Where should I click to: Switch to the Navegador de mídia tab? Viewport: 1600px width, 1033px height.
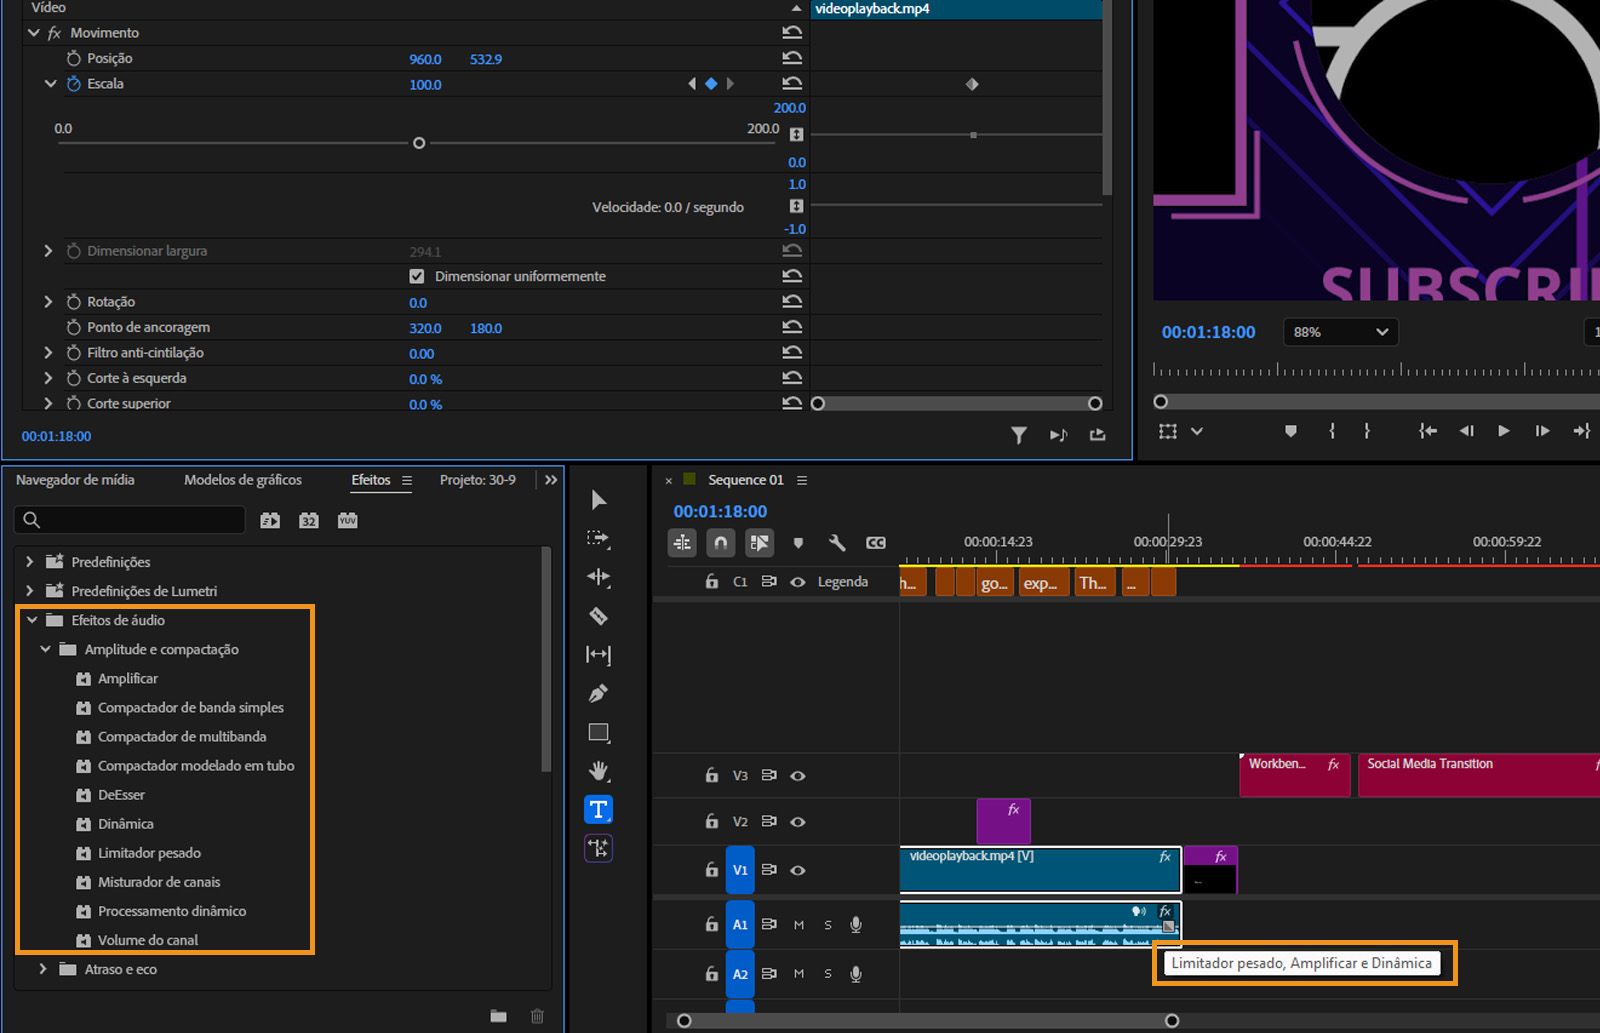[76, 480]
